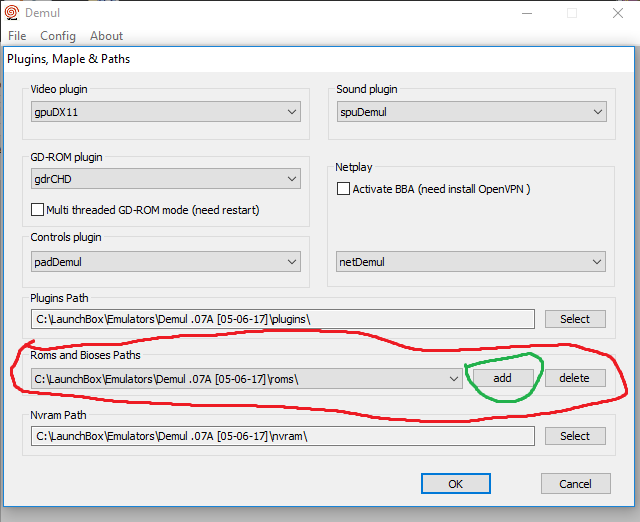Click the 'Netplay' group label

[354, 167]
